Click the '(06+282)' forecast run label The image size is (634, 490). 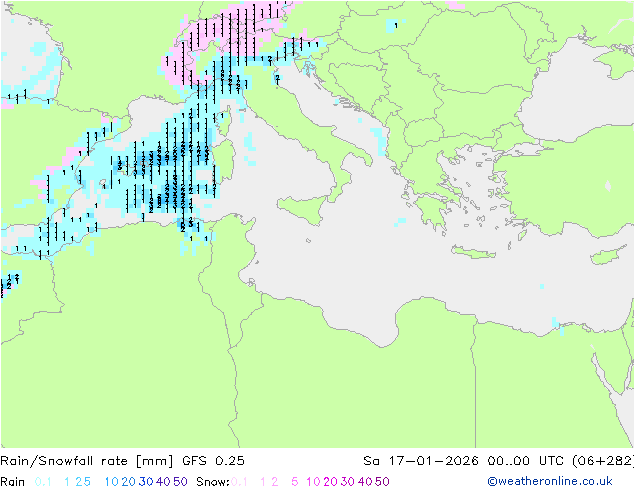(603, 461)
